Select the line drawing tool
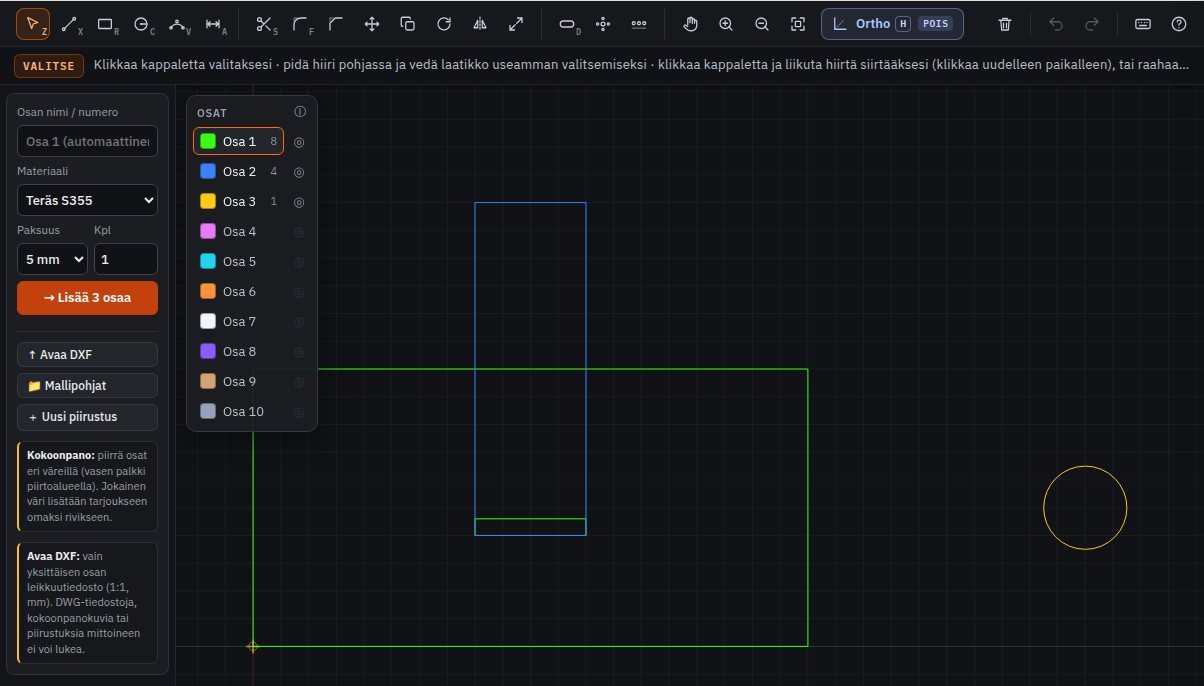Screen dimensions: 1204x686 point(69,23)
